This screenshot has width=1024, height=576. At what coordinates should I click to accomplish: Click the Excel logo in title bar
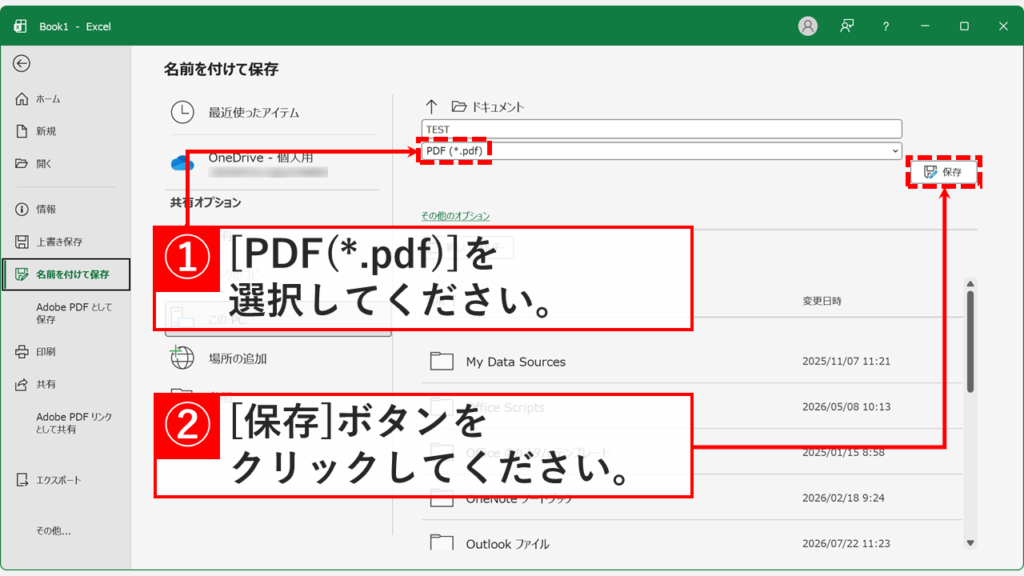(20, 26)
